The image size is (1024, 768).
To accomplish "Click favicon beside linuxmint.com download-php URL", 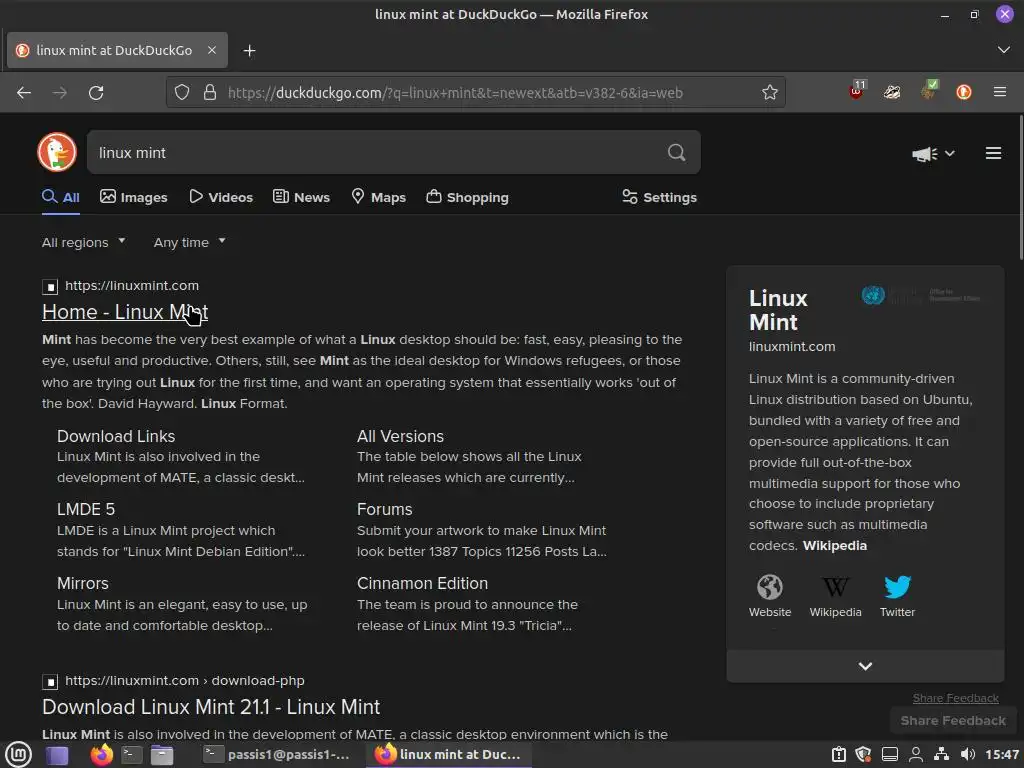I will point(50,681).
